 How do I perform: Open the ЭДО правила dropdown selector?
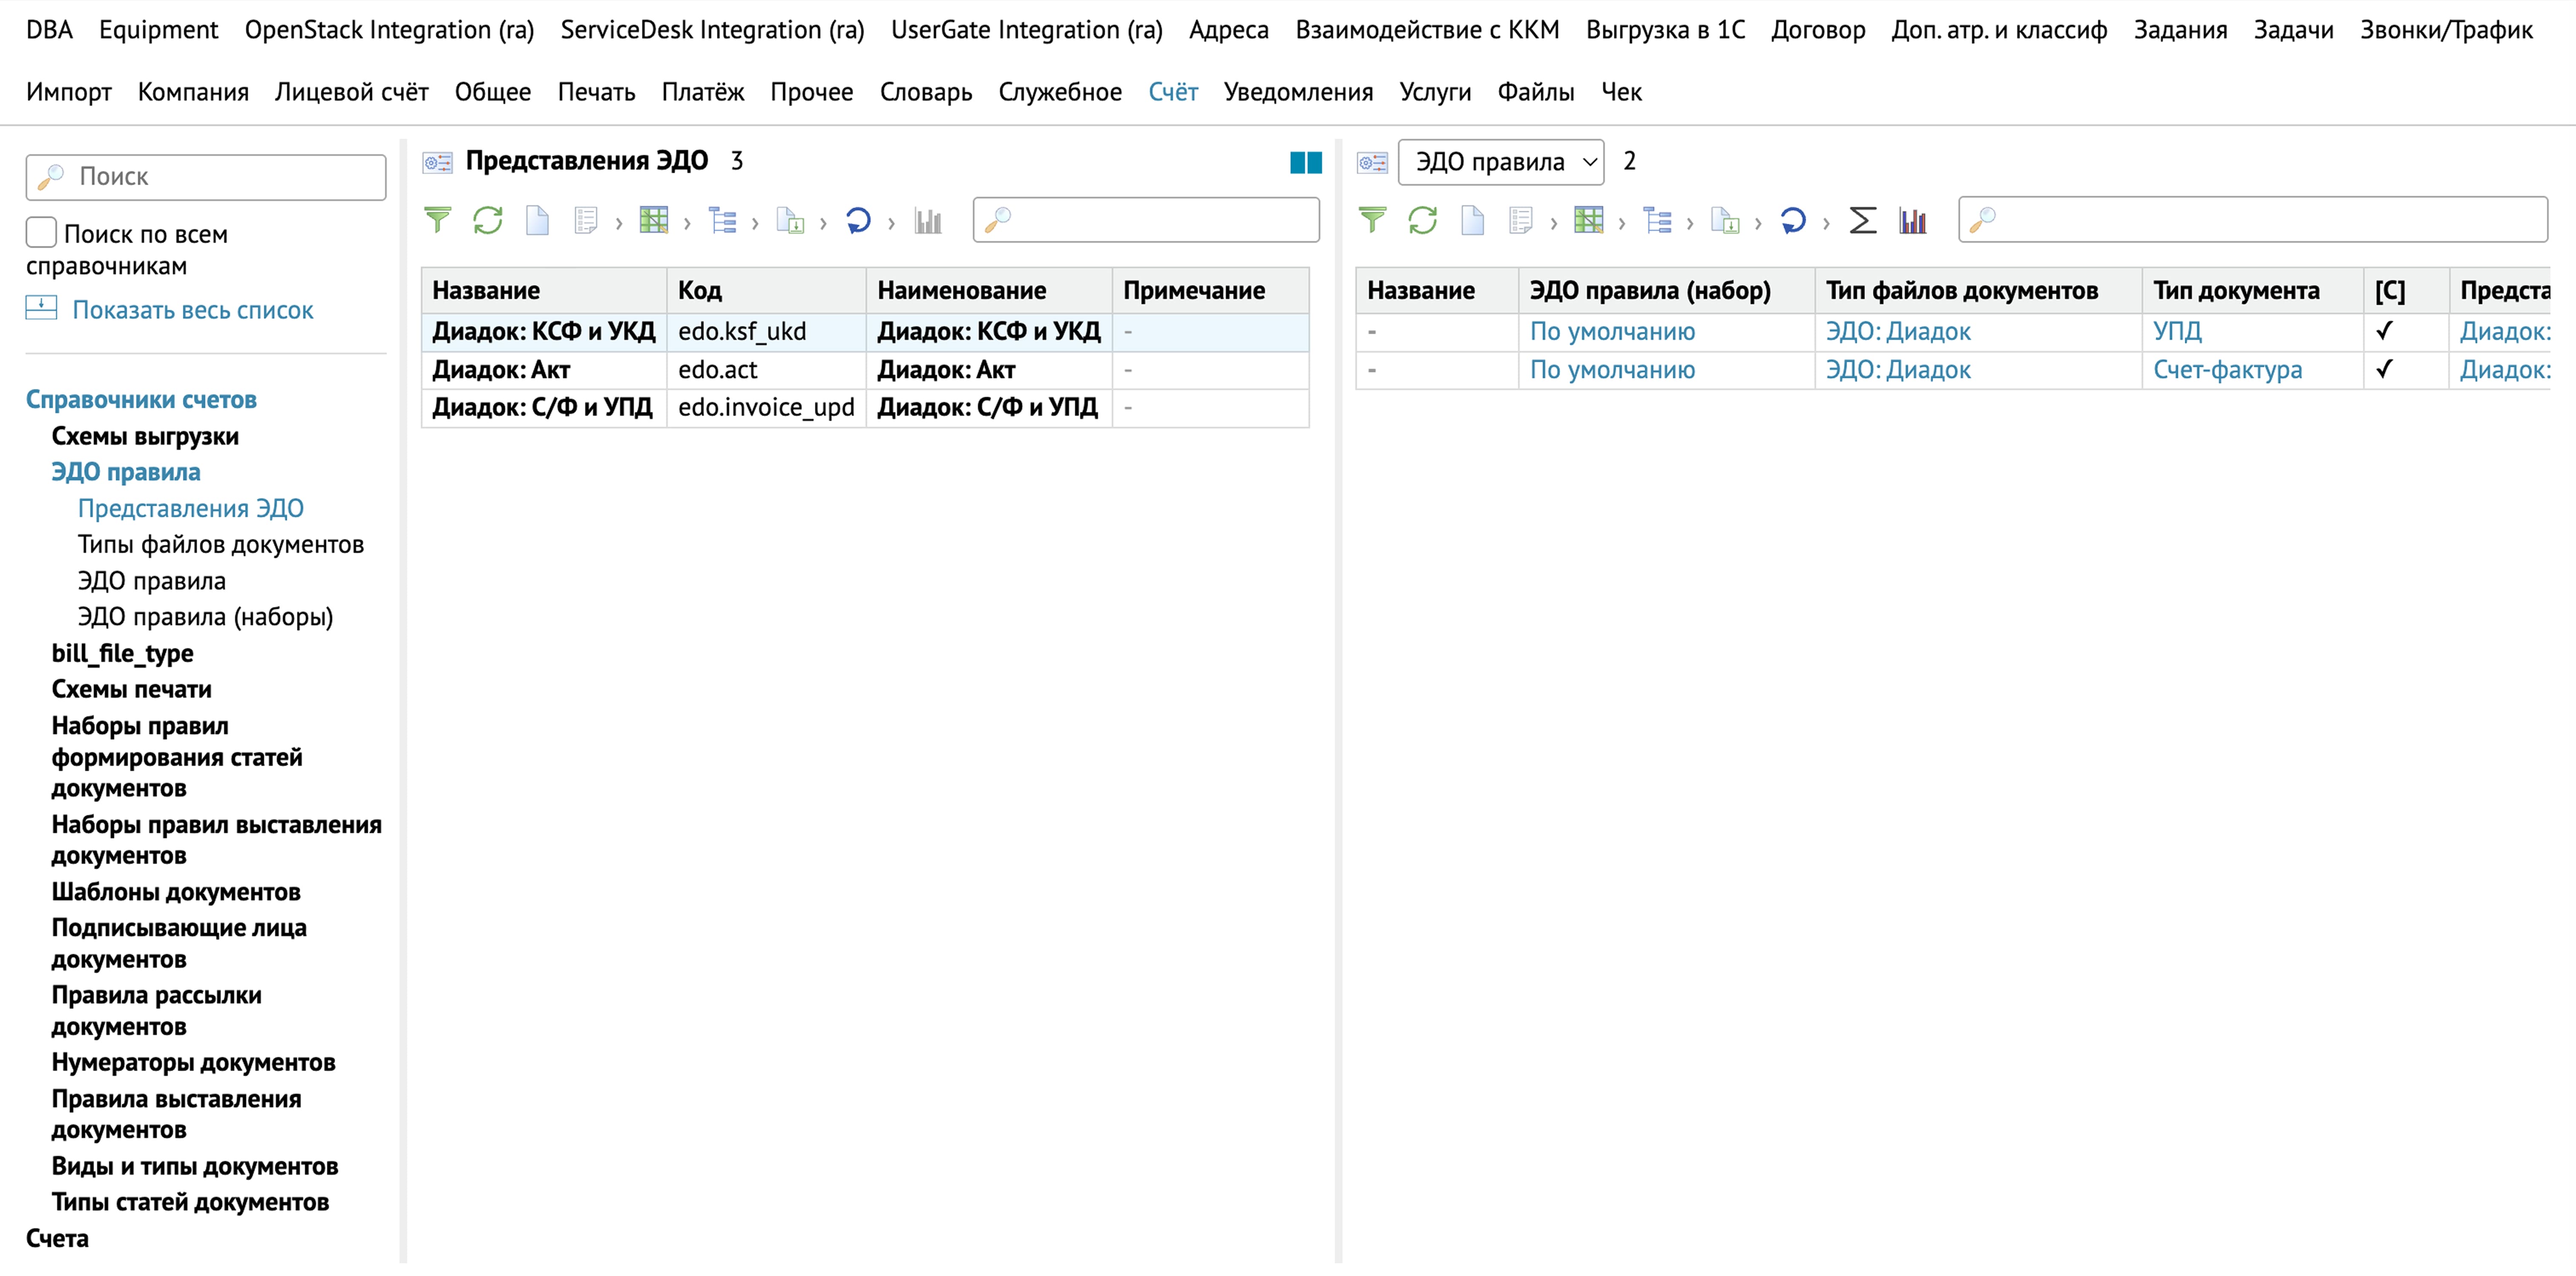point(1501,162)
